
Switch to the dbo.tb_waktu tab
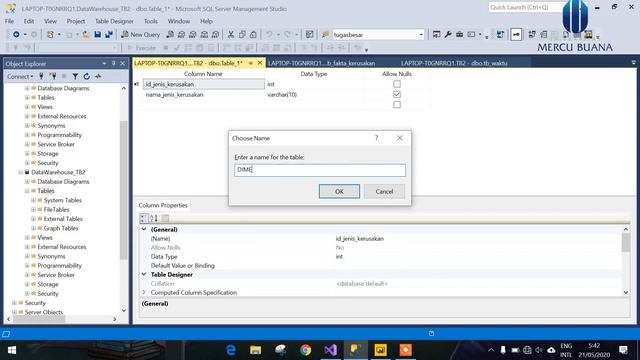454,63
